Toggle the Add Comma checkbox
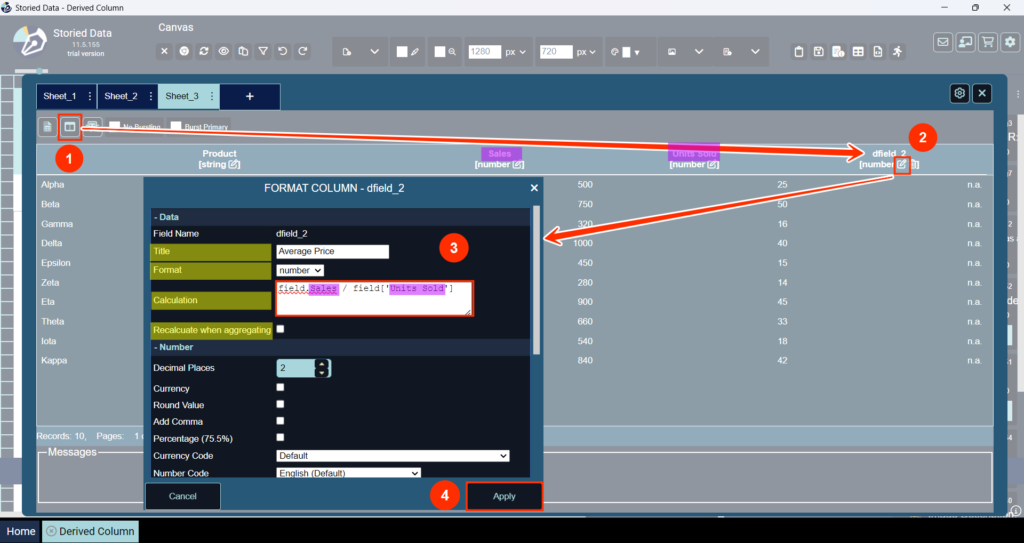The width and height of the screenshot is (1024, 543). click(281, 421)
